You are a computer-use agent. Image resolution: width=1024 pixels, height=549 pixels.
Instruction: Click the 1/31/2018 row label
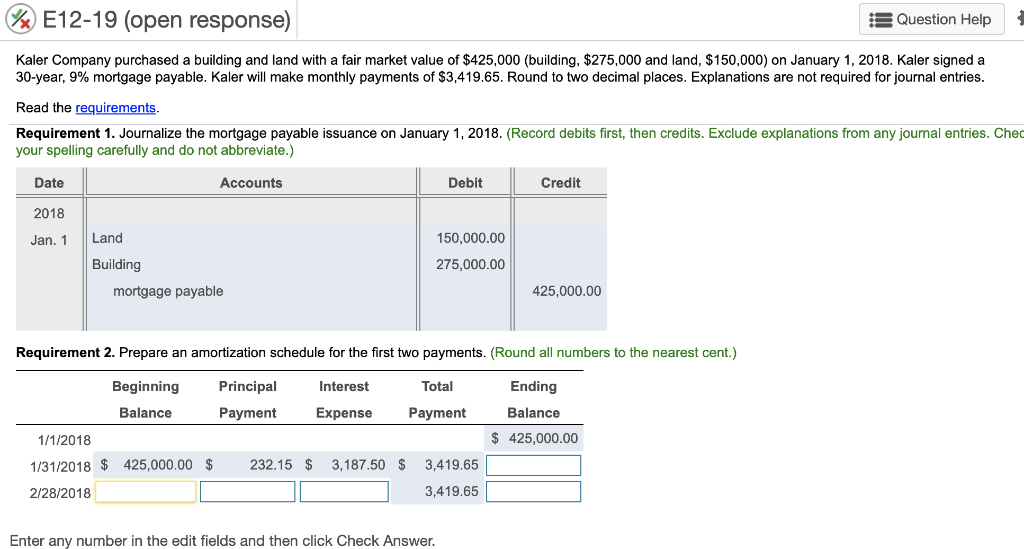pos(60,467)
